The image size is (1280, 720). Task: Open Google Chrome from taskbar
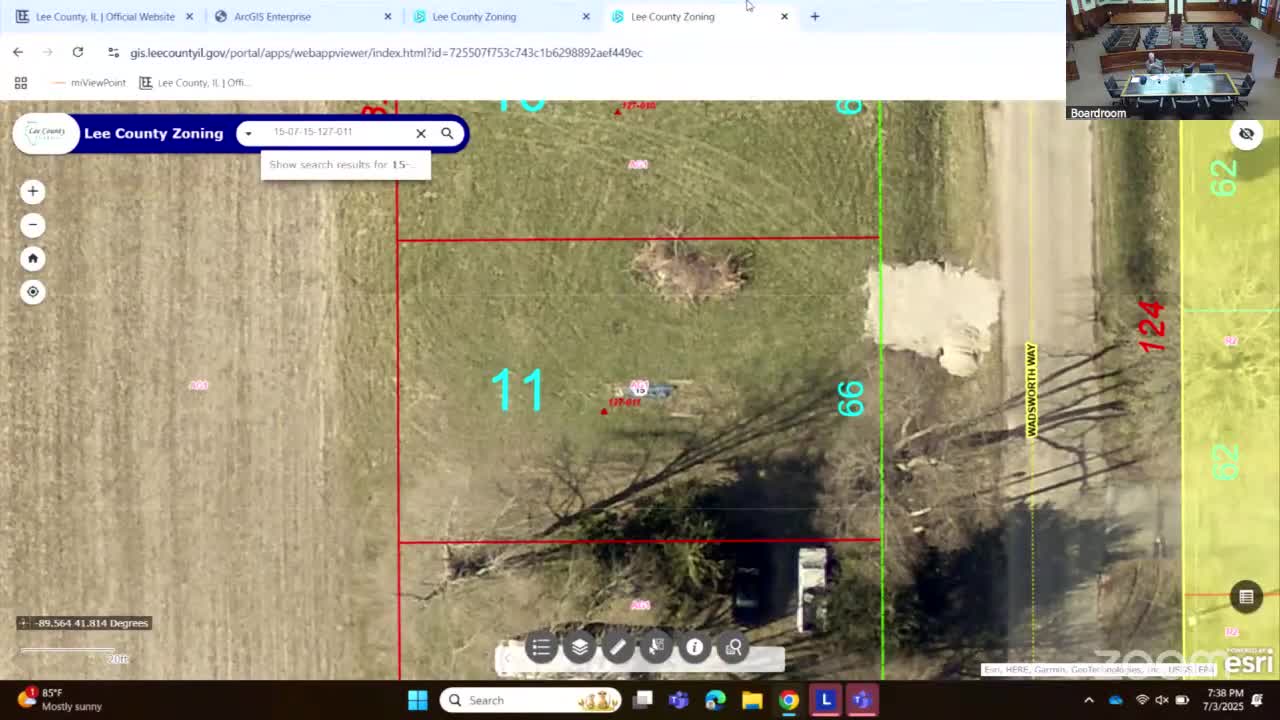[x=789, y=700]
